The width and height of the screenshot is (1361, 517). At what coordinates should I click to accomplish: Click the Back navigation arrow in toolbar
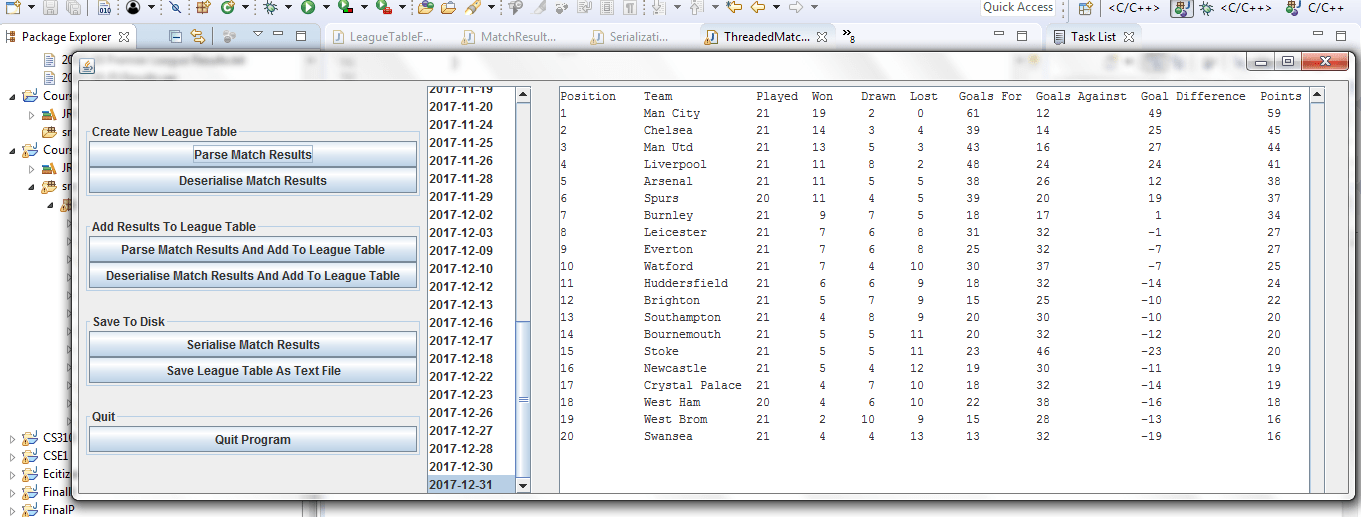758,7
